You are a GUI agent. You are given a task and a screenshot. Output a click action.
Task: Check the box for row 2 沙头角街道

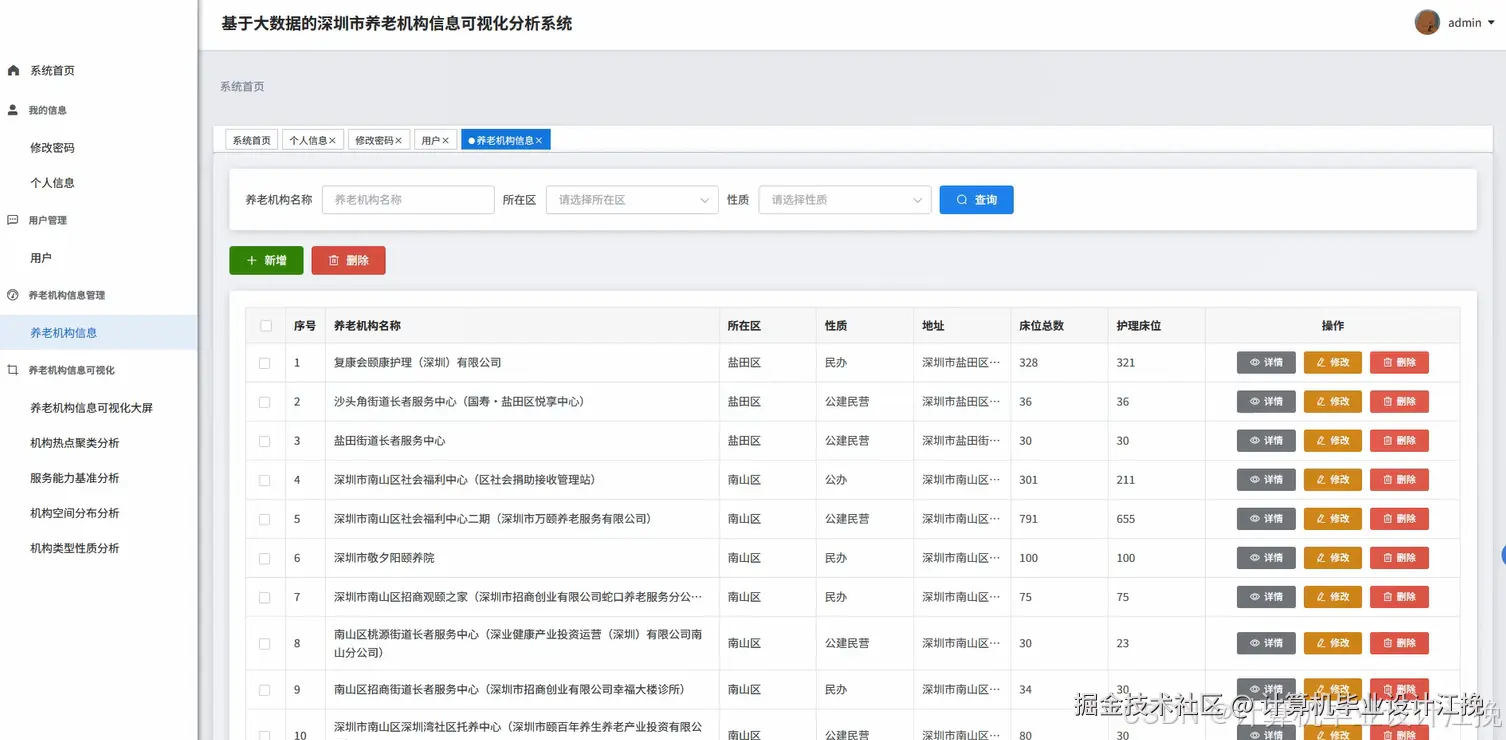265,402
